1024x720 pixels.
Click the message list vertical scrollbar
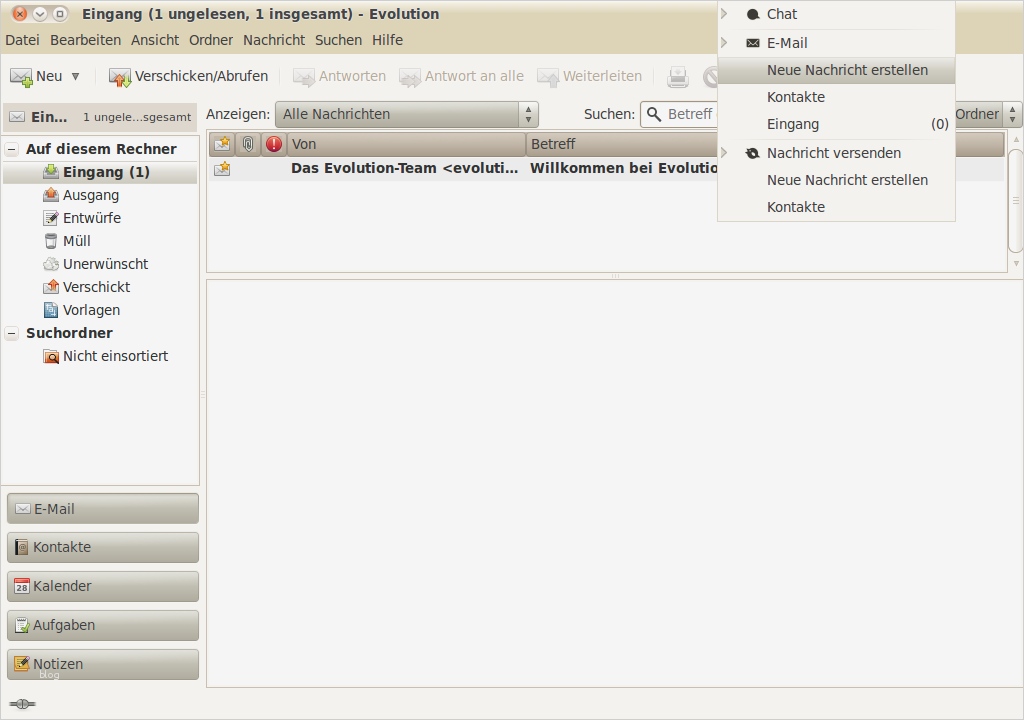tap(1016, 201)
